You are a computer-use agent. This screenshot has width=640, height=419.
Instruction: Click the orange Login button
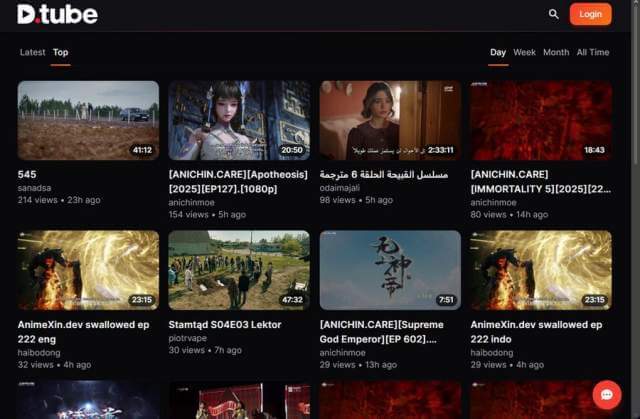pyautogui.click(x=590, y=14)
